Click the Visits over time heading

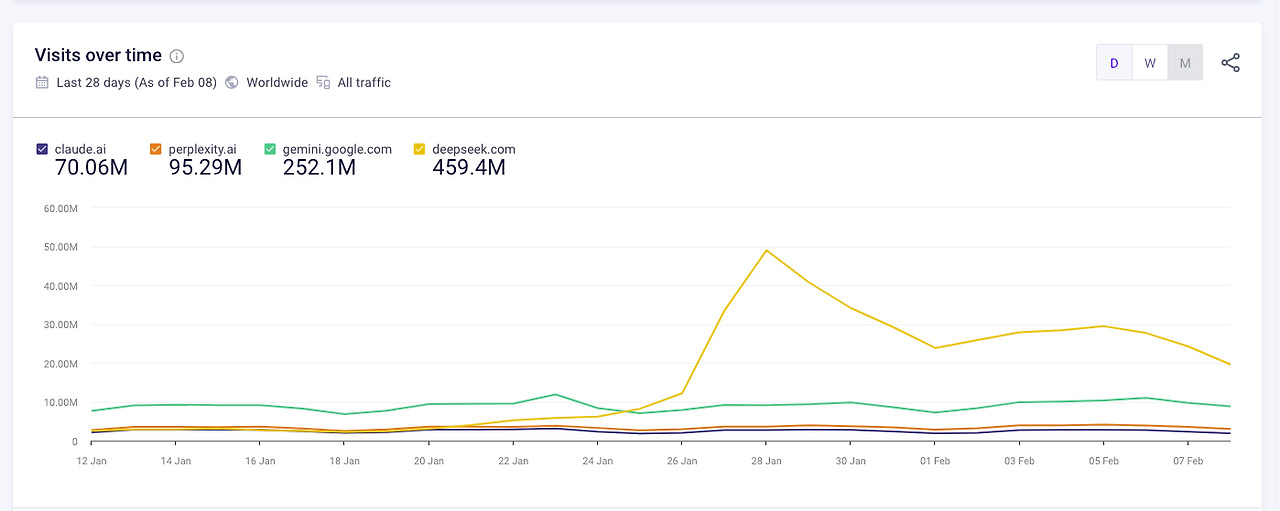[98, 55]
